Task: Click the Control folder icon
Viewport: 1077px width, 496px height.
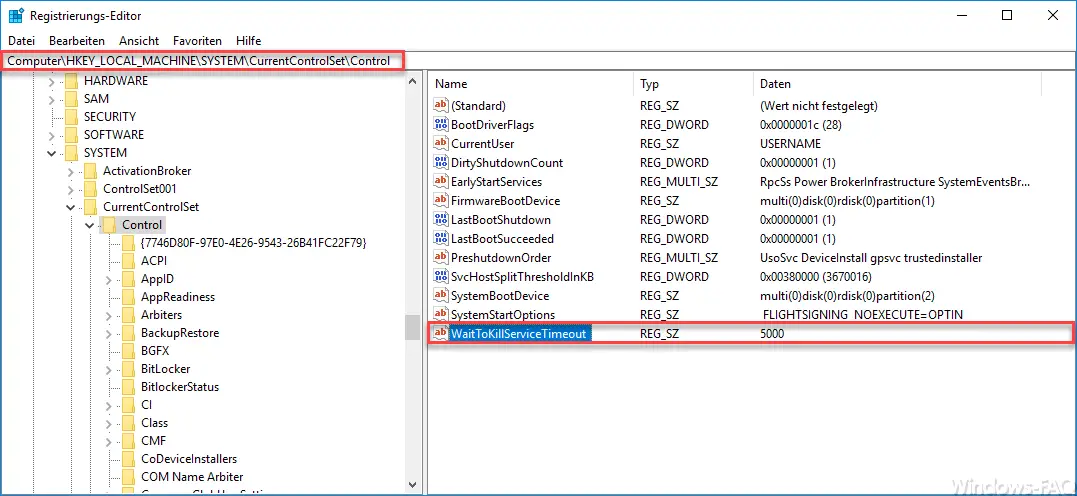Action: click(x=110, y=225)
